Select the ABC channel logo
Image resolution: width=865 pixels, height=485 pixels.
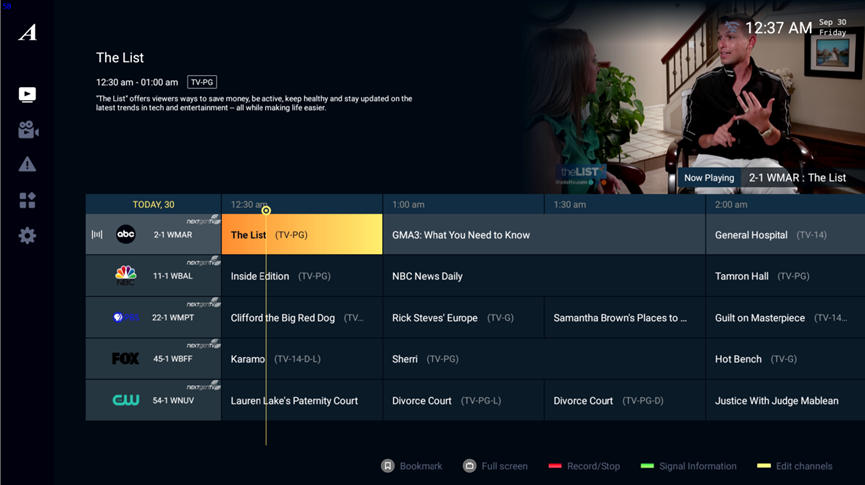(x=126, y=234)
